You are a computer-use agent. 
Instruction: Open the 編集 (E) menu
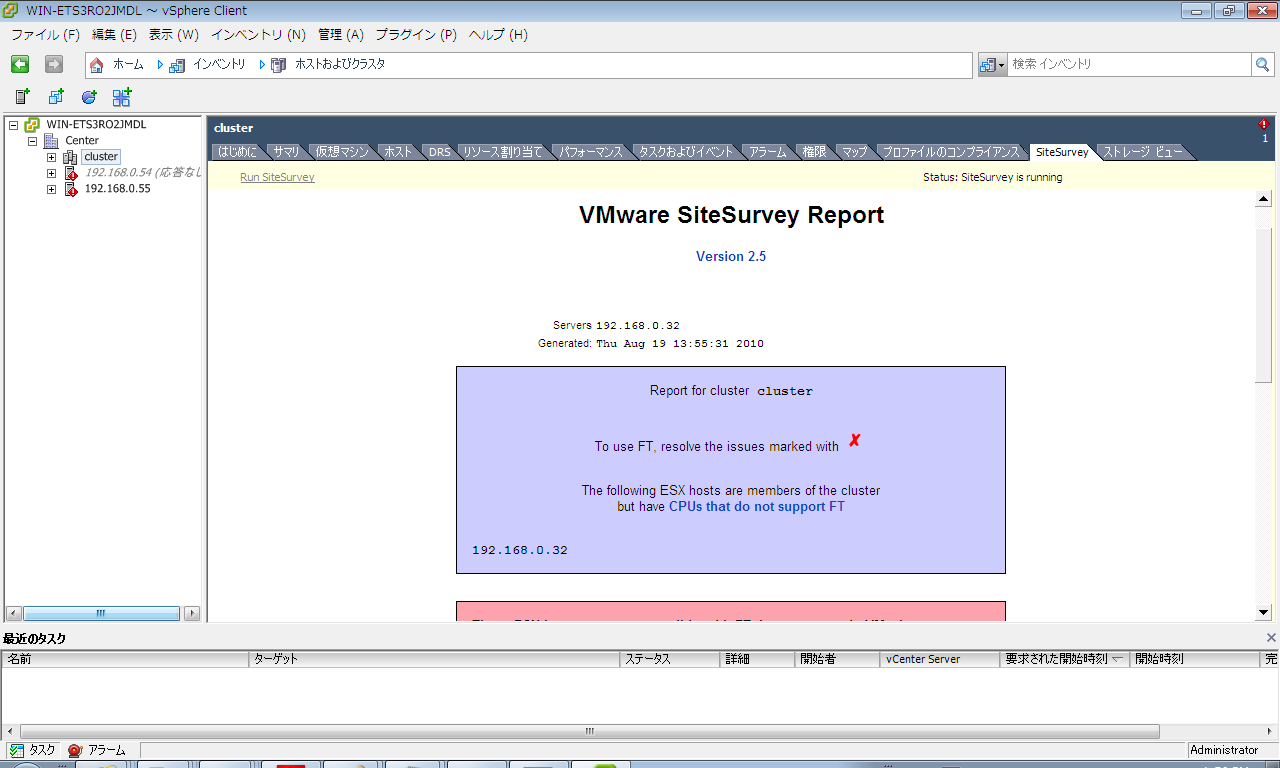point(114,35)
